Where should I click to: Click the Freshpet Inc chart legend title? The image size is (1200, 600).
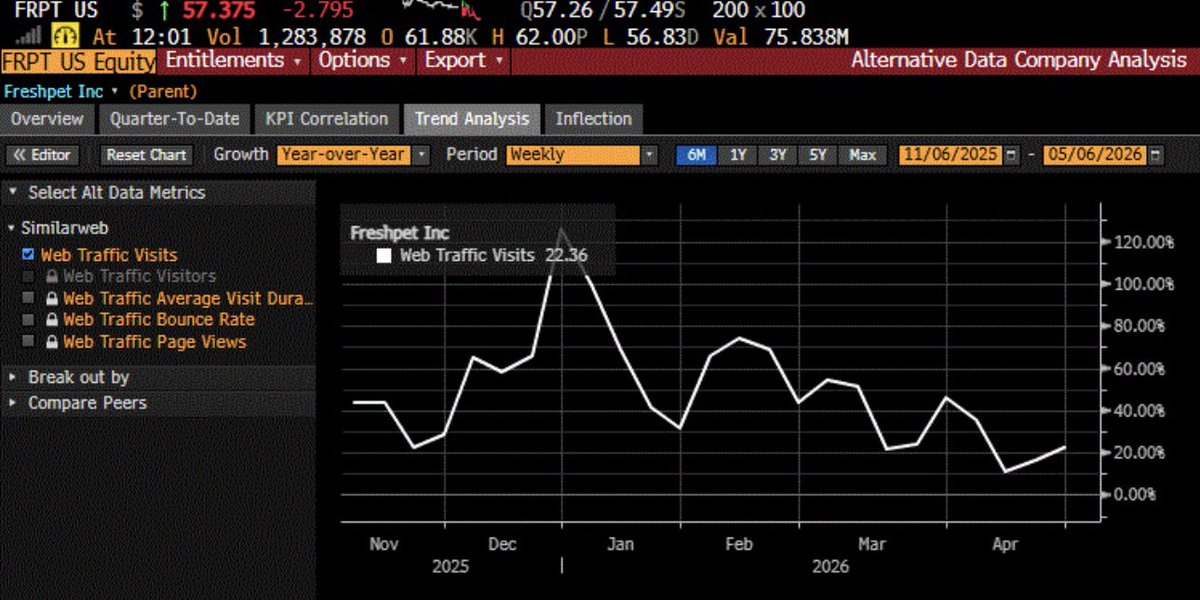400,233
